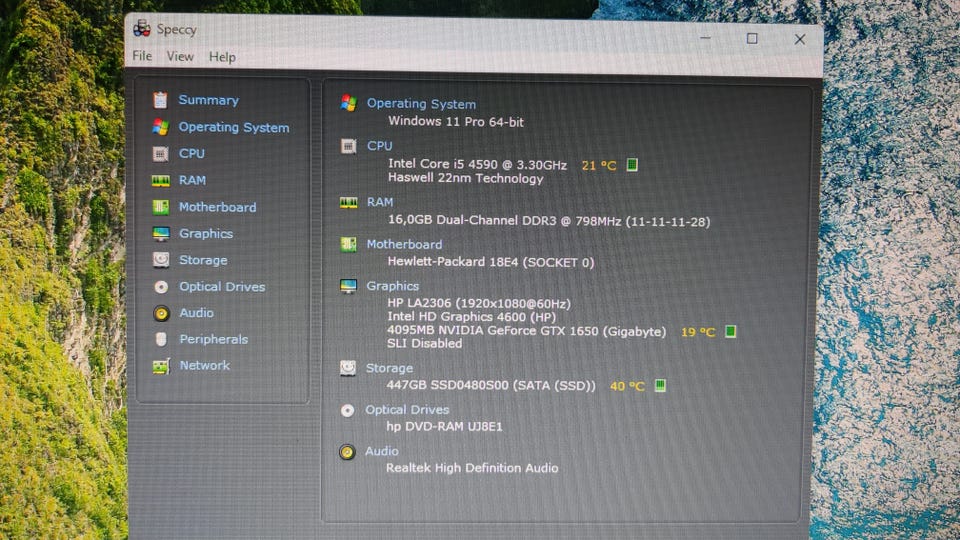The height and width of the screenshot is (540, 960).
Task: Show the Audio section from sidebar
Action: coord(197,313)
